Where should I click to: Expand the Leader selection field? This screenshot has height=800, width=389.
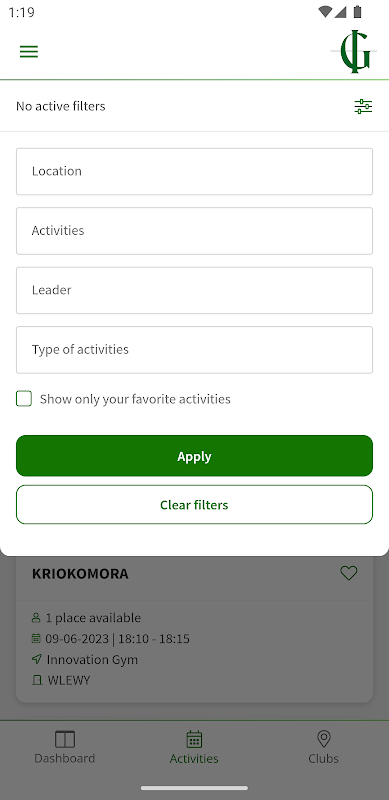pos(194,290)
